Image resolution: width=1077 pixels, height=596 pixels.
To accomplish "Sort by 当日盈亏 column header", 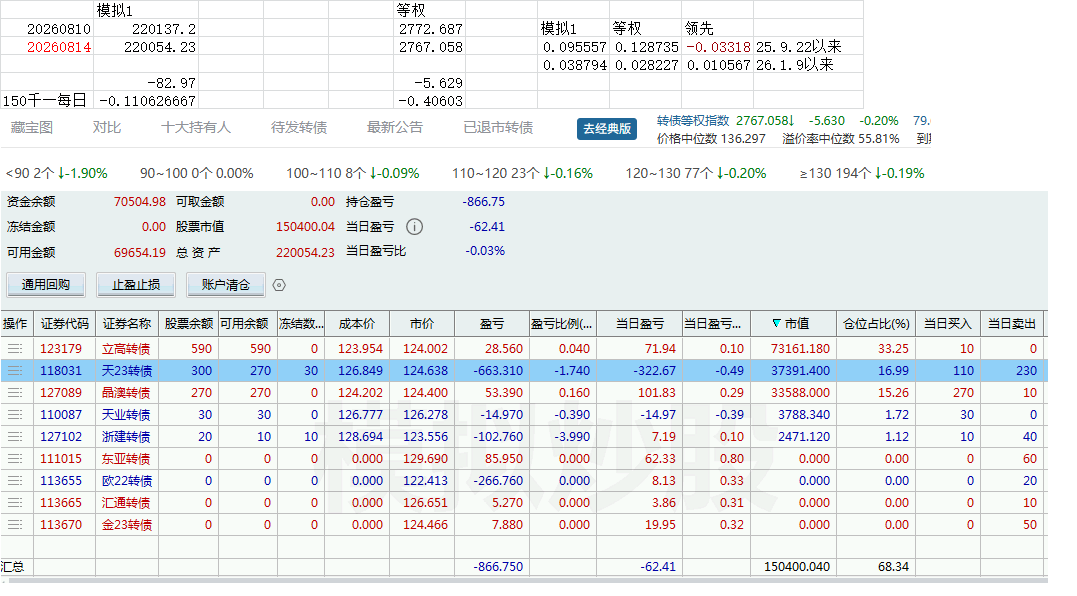I will (639, 323).
